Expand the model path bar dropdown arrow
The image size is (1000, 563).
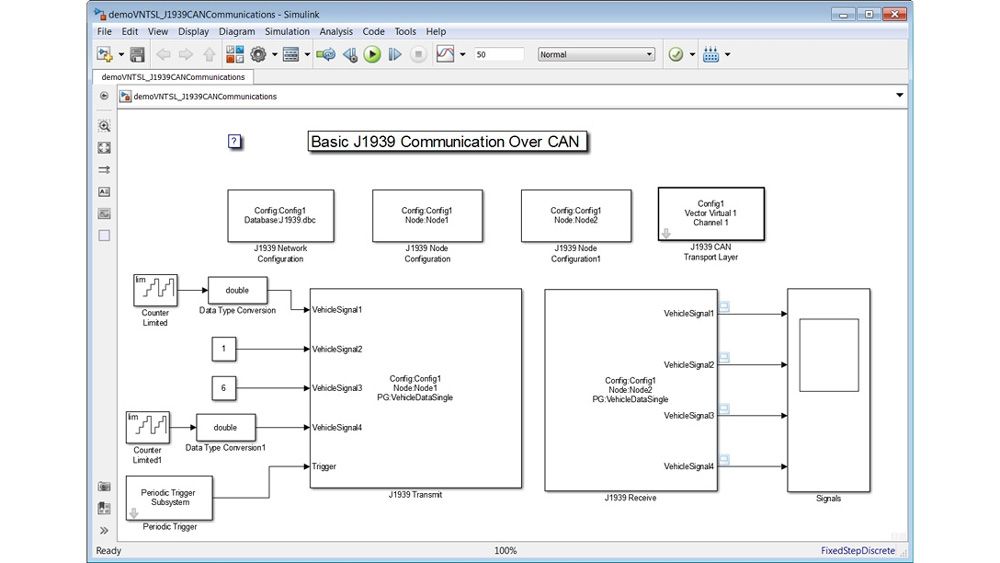tap(900, 96)
